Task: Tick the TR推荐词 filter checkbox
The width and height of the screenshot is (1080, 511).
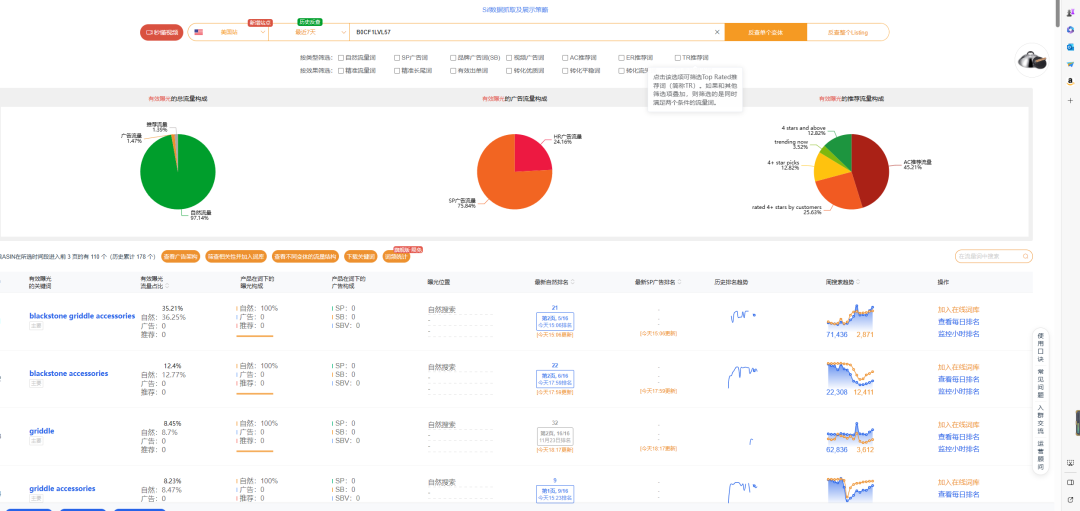Action: (x=678, y=58)
